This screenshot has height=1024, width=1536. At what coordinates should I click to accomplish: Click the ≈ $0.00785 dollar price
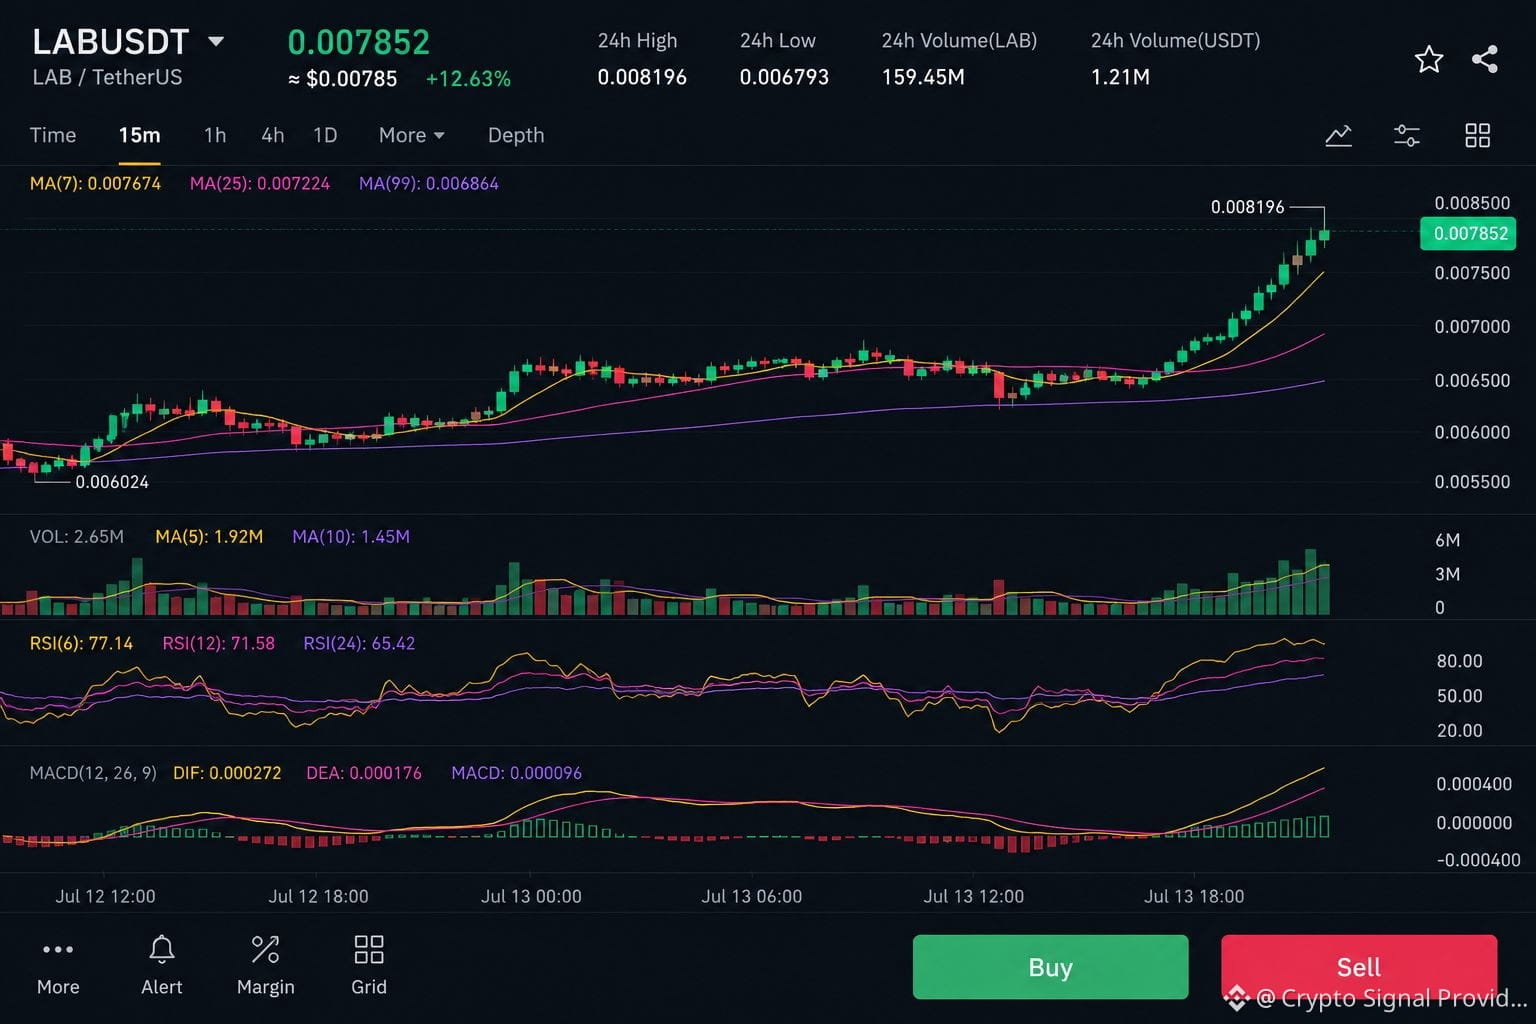coord(343,79)
